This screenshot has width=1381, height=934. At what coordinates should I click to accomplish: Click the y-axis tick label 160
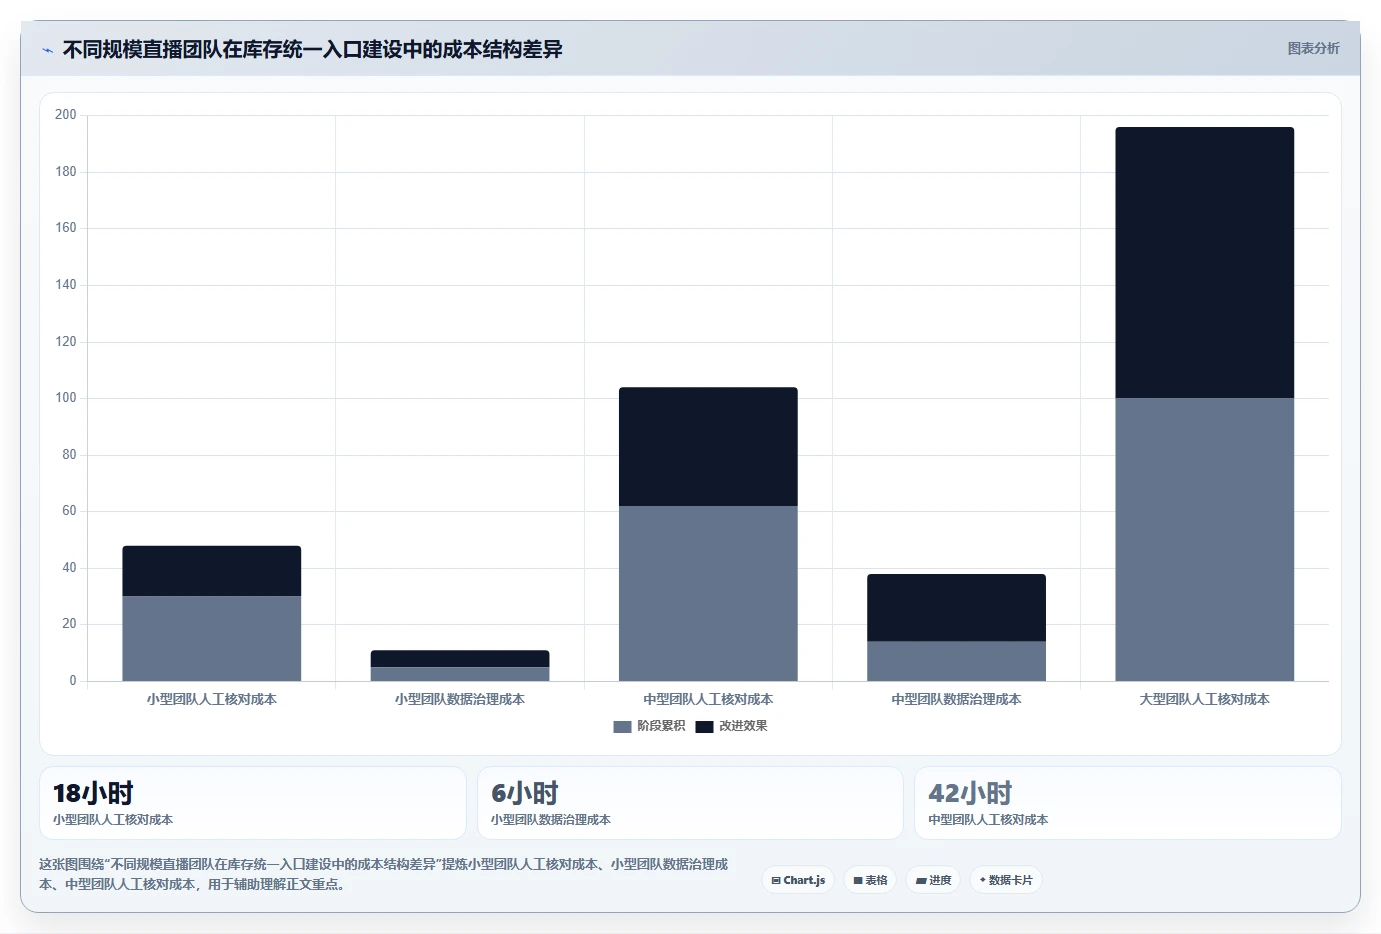(66, 228)
